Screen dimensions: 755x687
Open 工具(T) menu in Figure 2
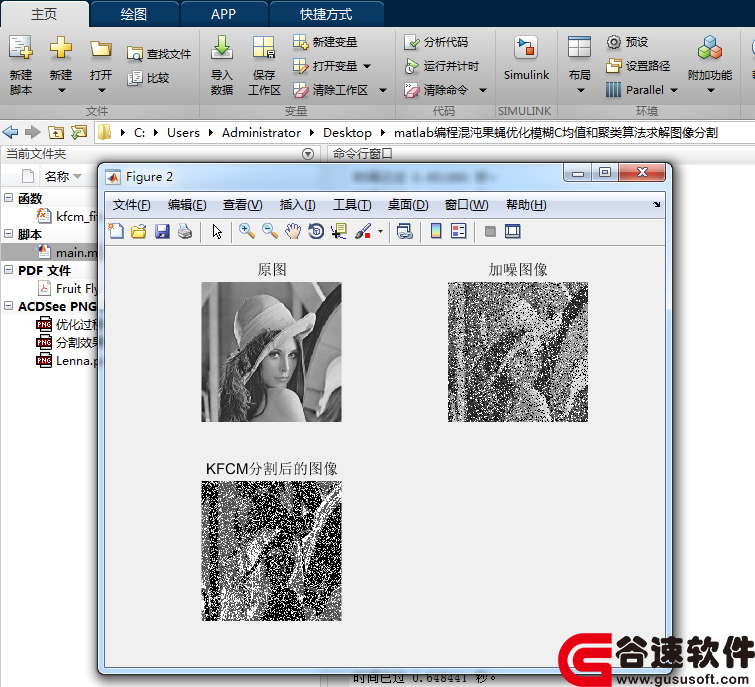[352, 205]
